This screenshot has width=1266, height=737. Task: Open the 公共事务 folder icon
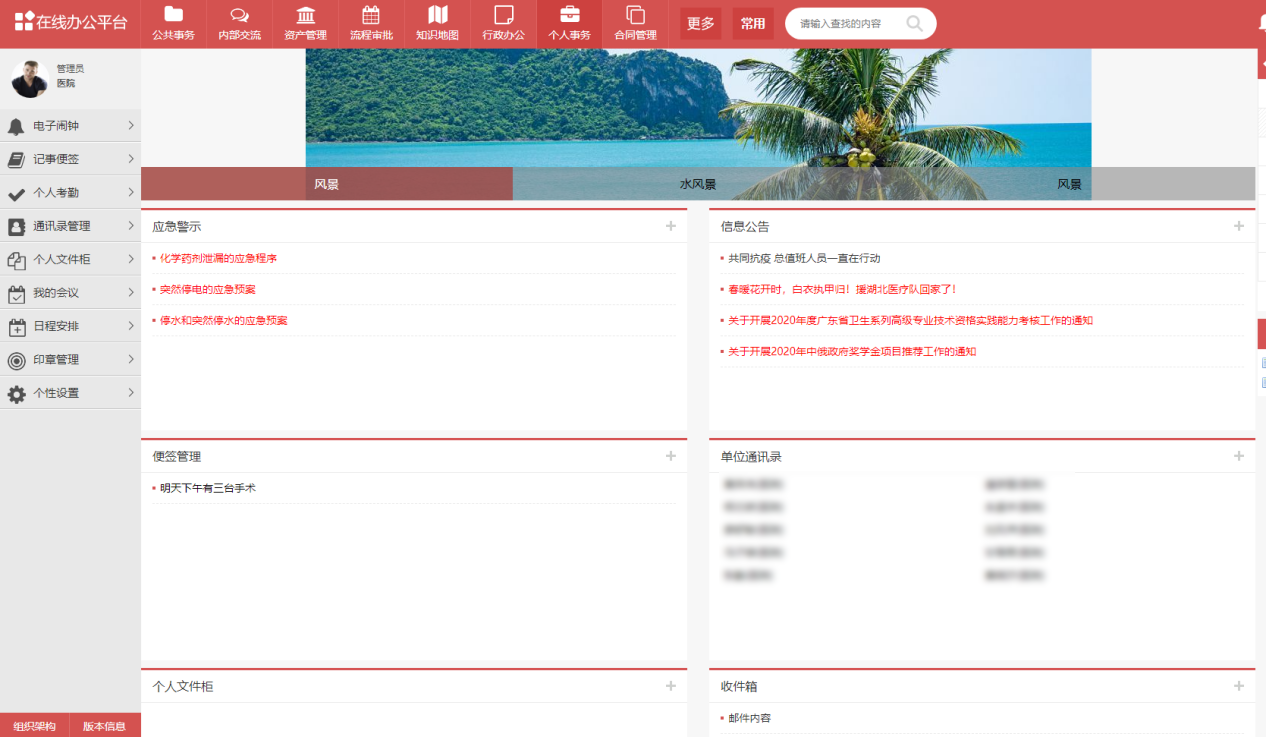(174, 15)
